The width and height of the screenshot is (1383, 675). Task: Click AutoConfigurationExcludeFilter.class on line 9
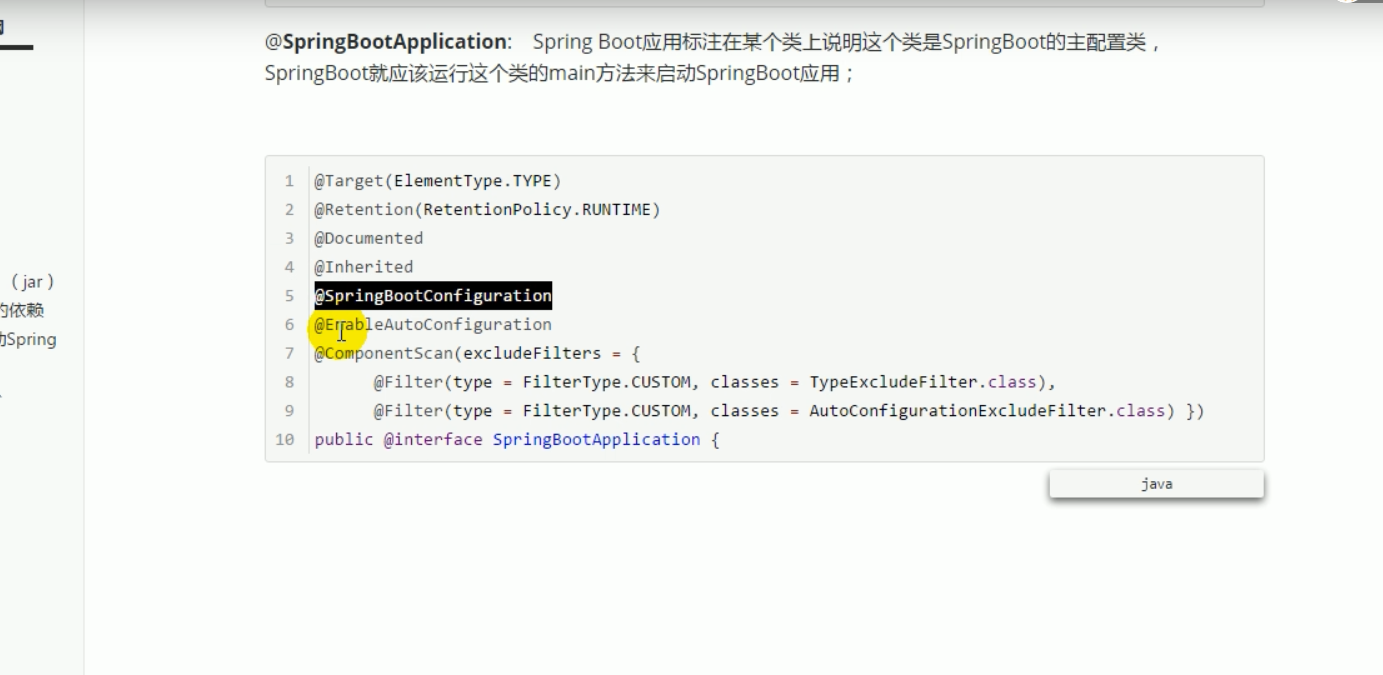(988, 411)
